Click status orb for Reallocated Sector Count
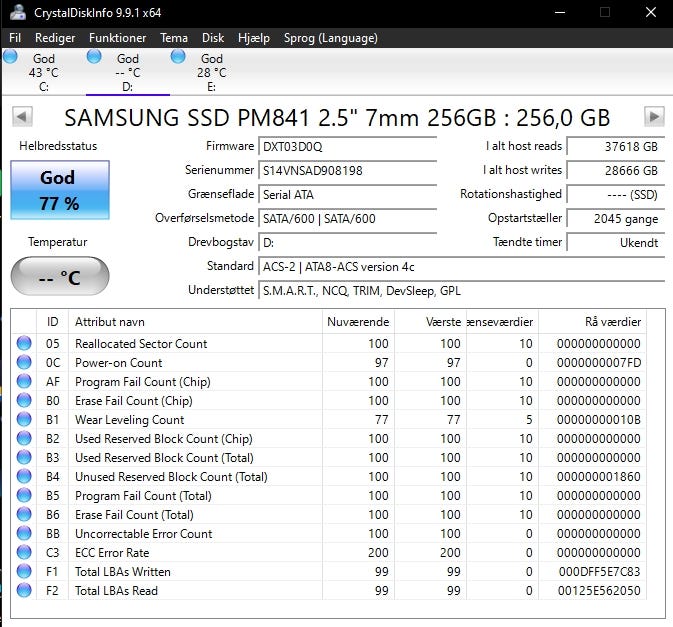Image resolution: width=673 pixels, height=627 pixels. pos(24,343)
